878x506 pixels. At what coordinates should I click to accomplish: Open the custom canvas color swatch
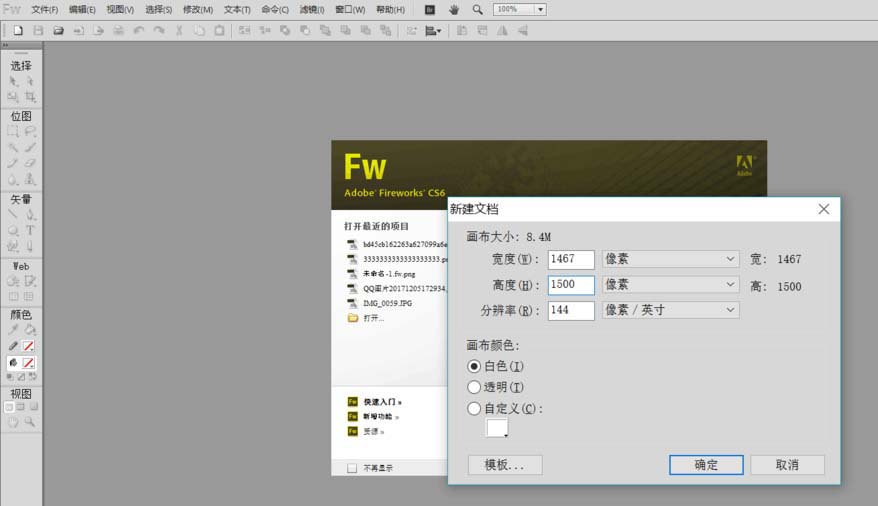click(497, 428)
